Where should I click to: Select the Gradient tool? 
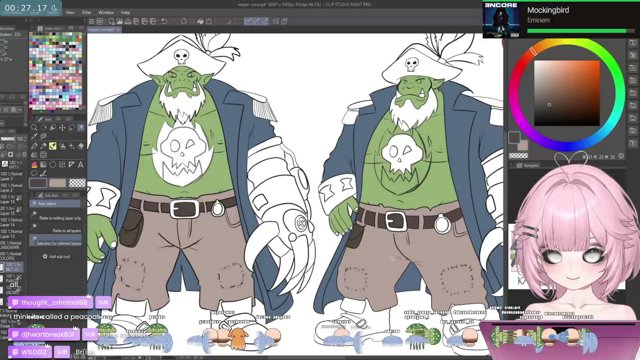tap(43, 164)
